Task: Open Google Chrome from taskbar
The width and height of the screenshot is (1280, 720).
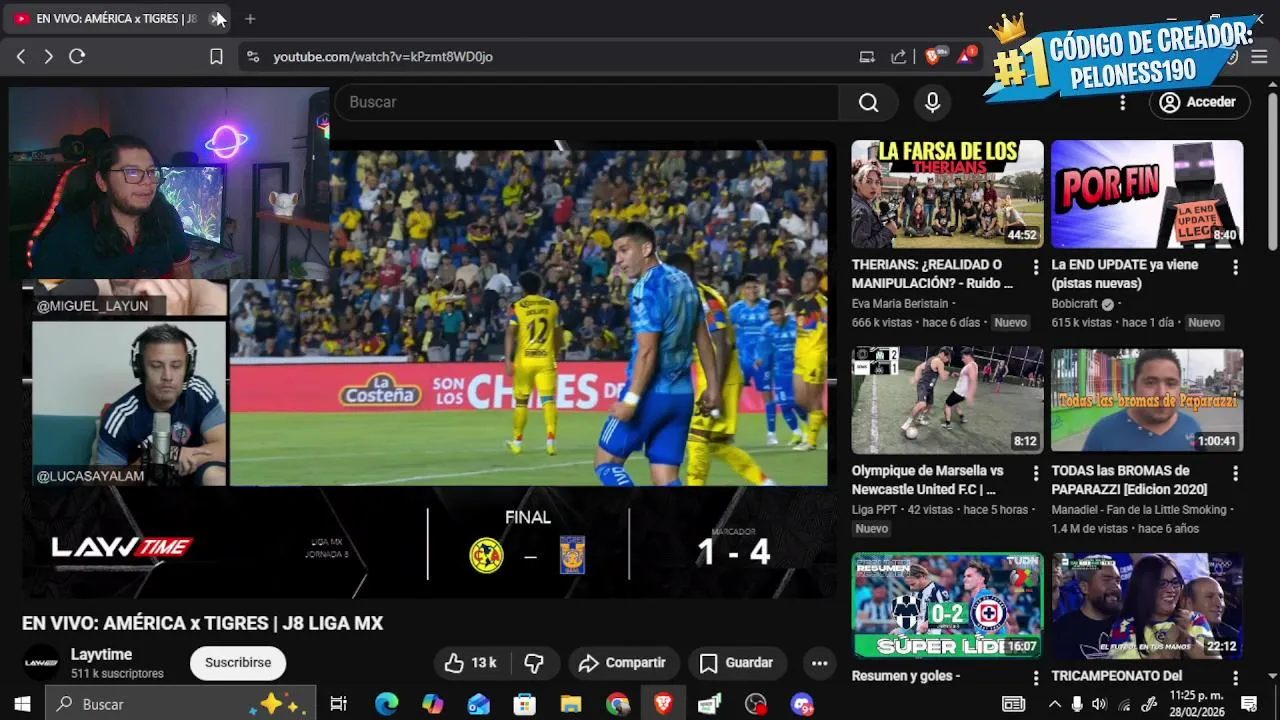Action: 617,704
